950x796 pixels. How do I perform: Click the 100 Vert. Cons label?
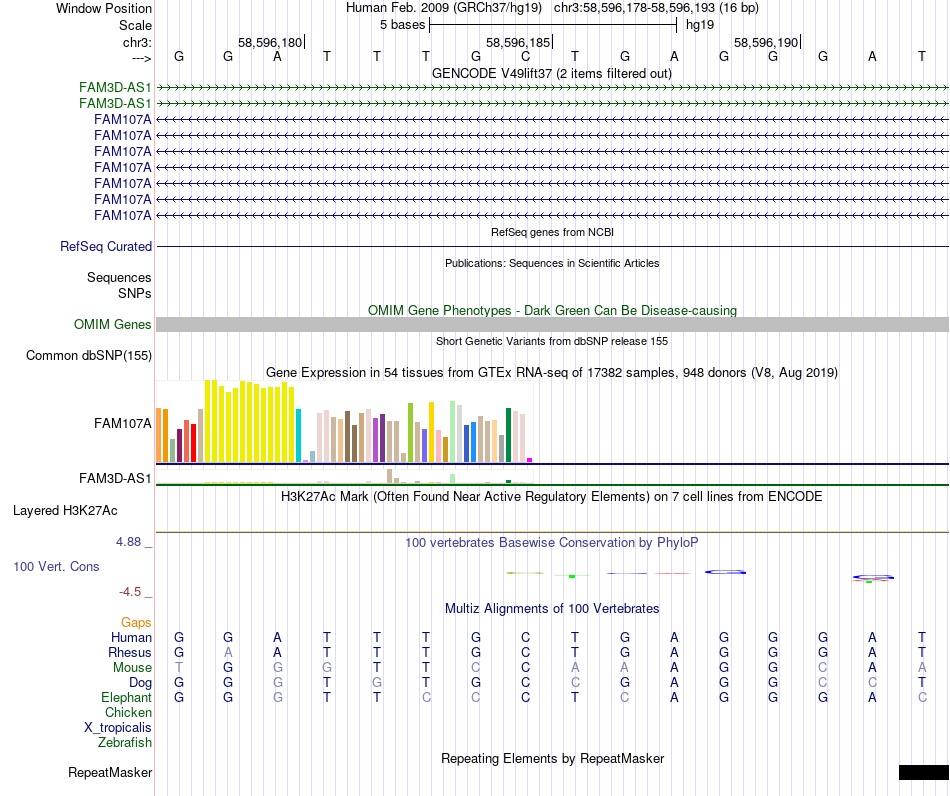56,566
